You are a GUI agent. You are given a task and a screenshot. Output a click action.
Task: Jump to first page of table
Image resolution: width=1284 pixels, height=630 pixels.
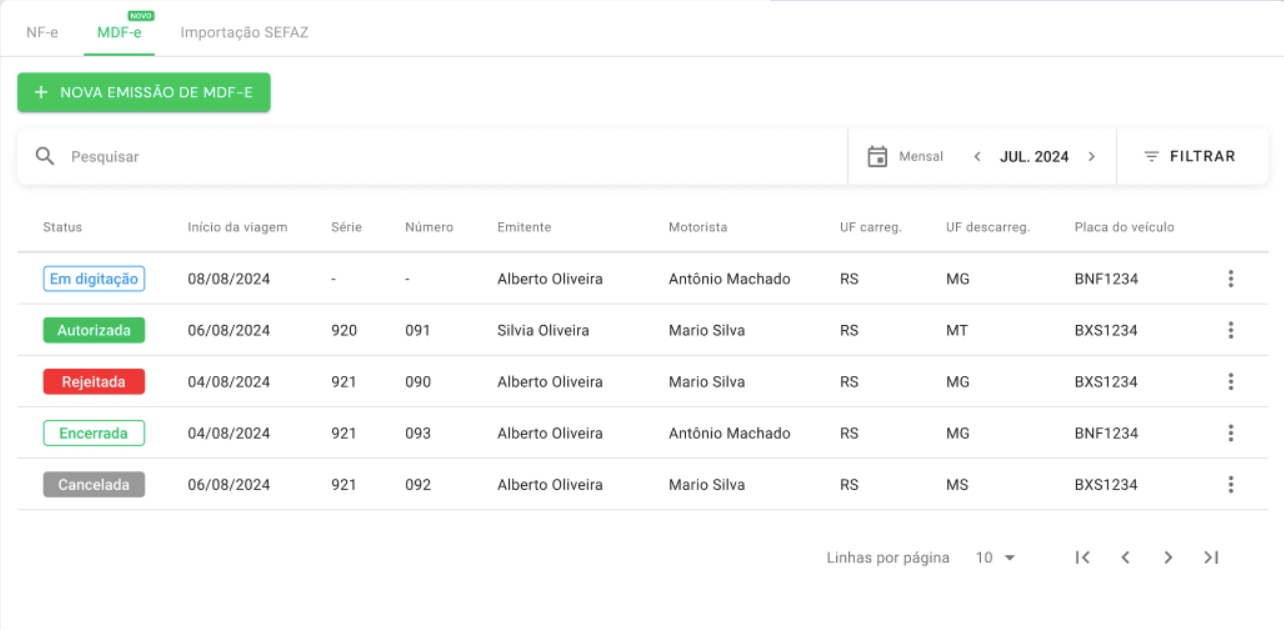1082,558
